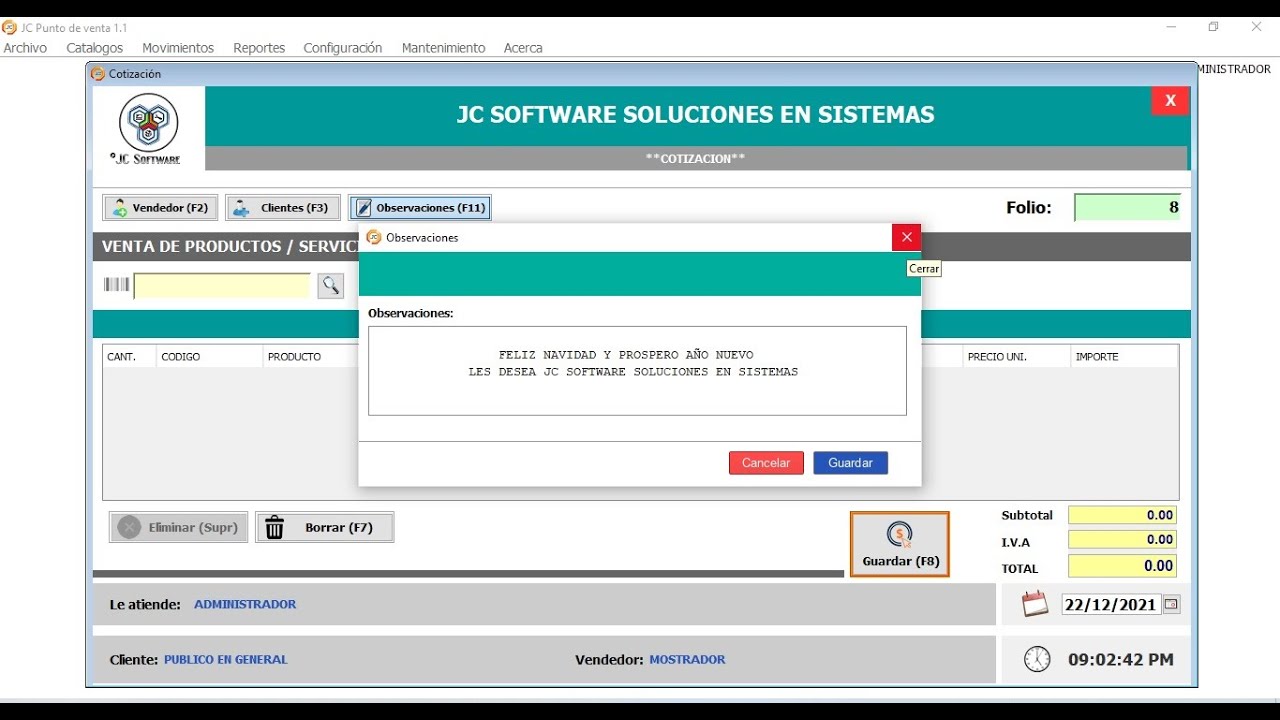The width and height of the screenshot is (1280, 720).
Task: Open the Configuración menu
Action: click(x=343, y=48)
